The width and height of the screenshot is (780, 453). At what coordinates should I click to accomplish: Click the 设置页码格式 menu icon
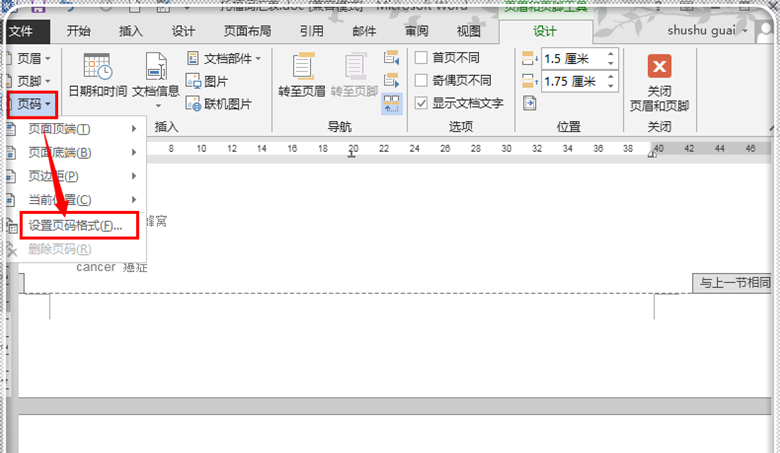click(x=12, y=226)
